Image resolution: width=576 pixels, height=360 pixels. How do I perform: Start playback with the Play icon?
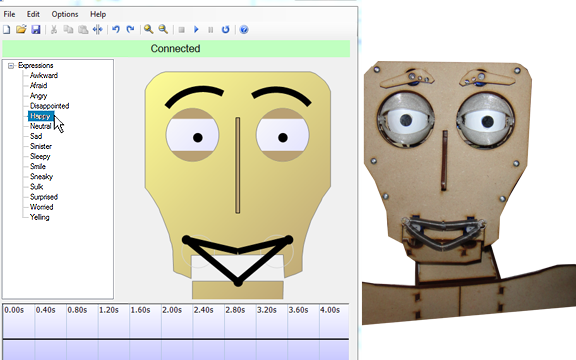(196, 29)
